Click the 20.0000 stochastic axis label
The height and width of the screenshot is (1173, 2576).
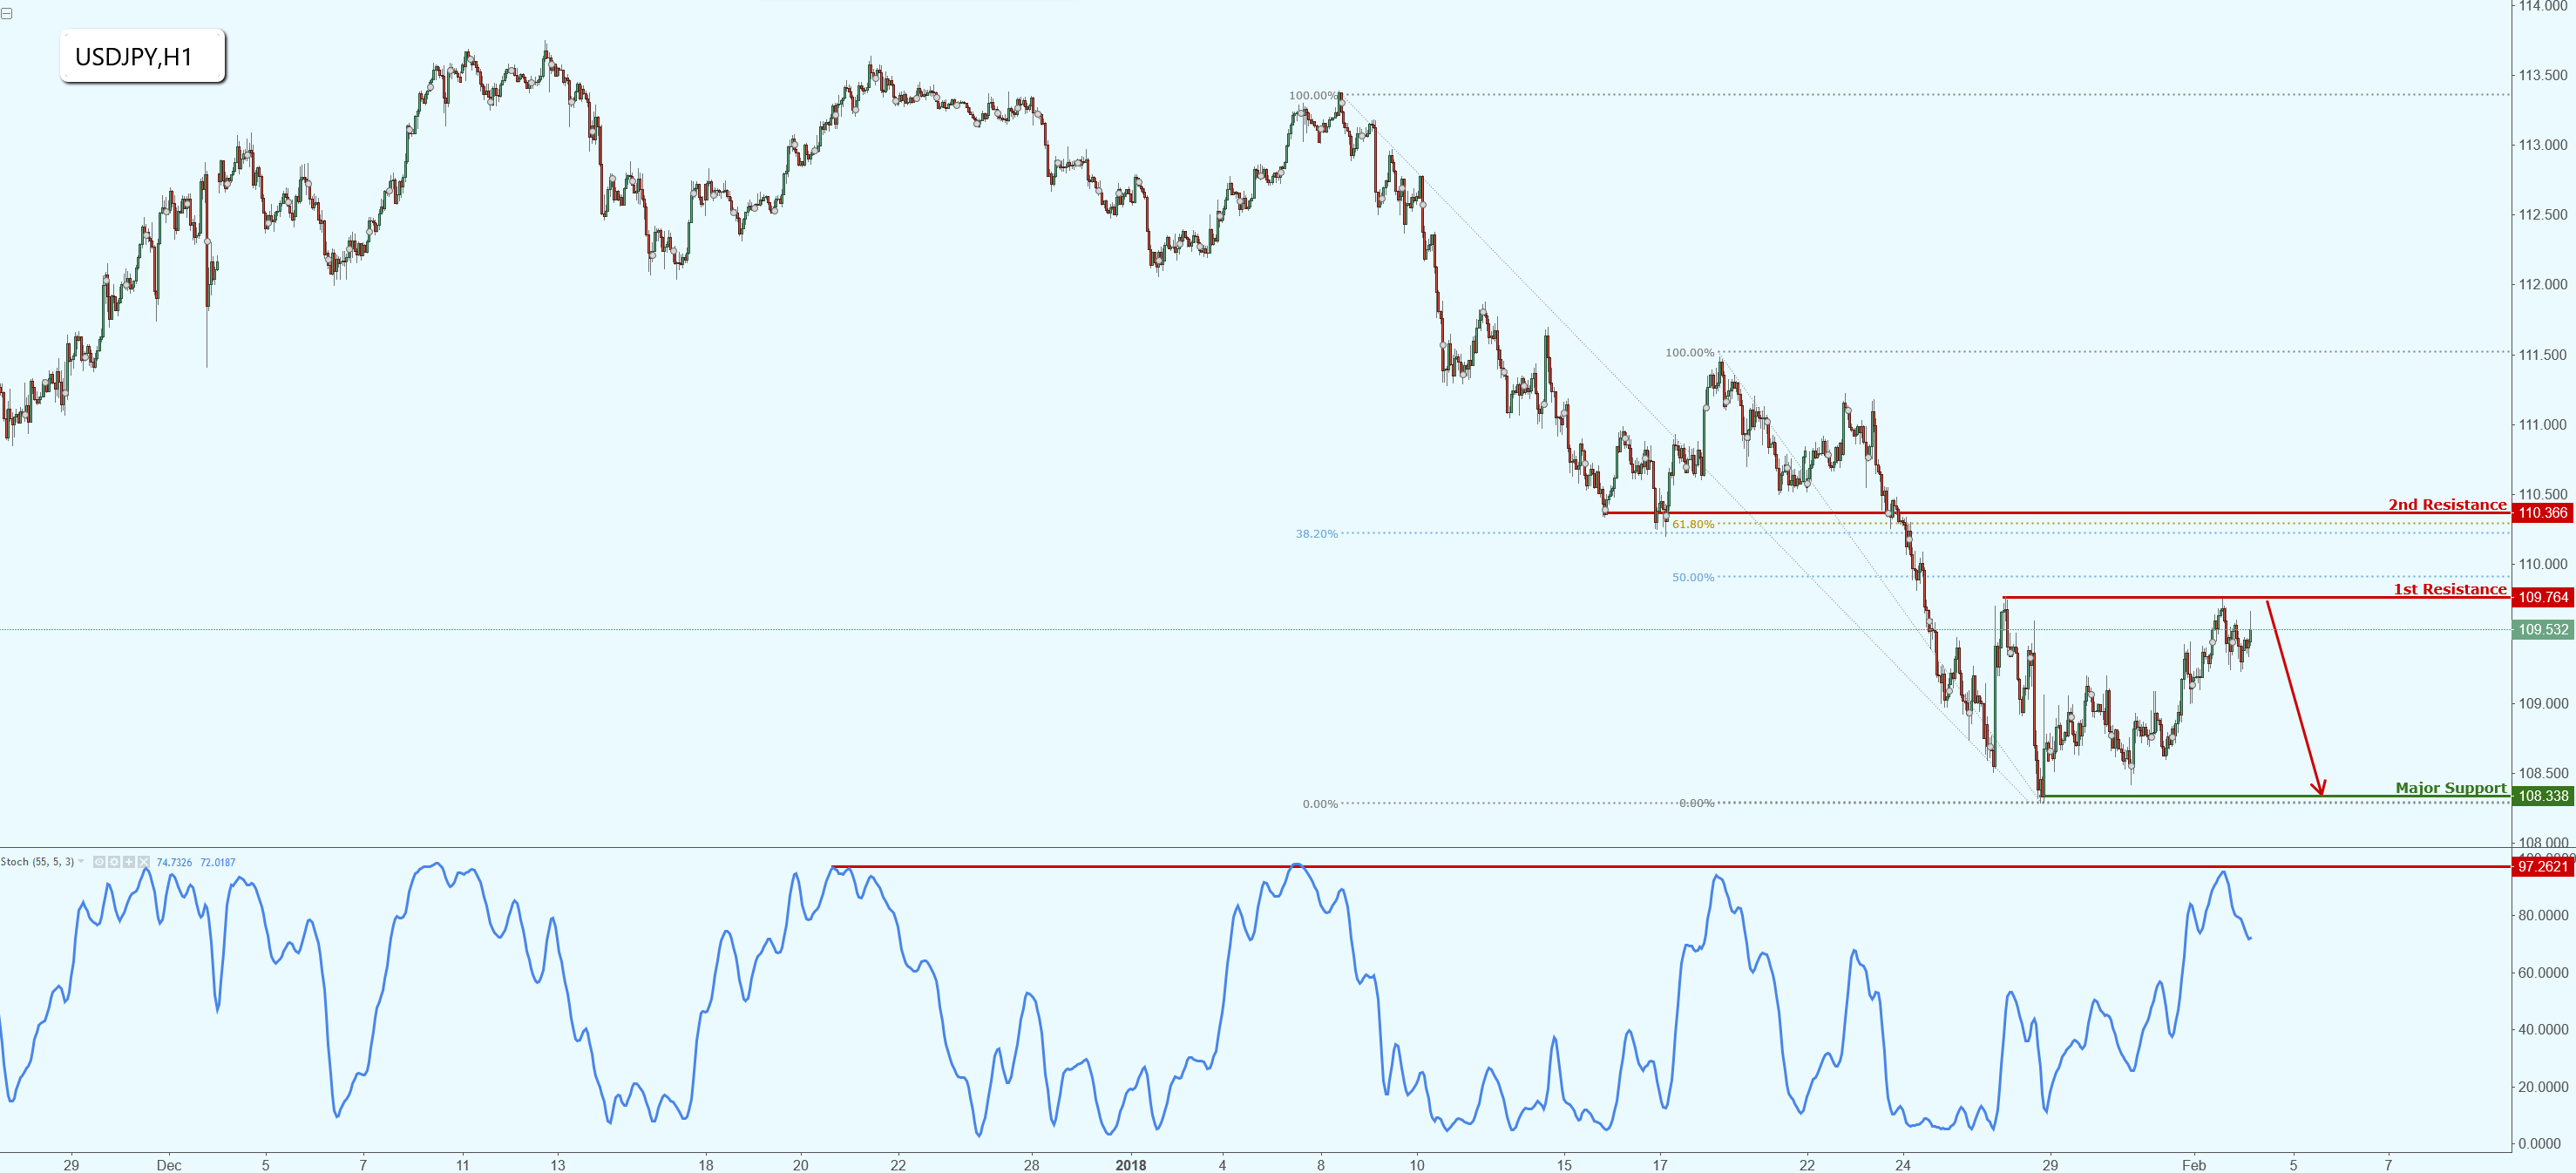click(x=2543, y=1086)
